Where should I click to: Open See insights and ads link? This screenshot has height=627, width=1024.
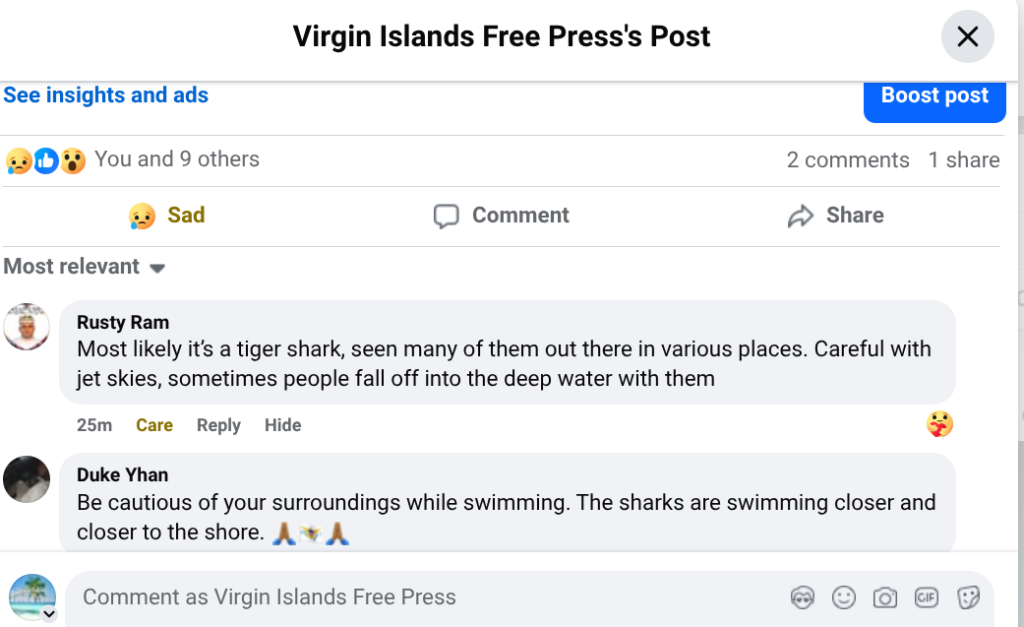(x=106, y=95)
